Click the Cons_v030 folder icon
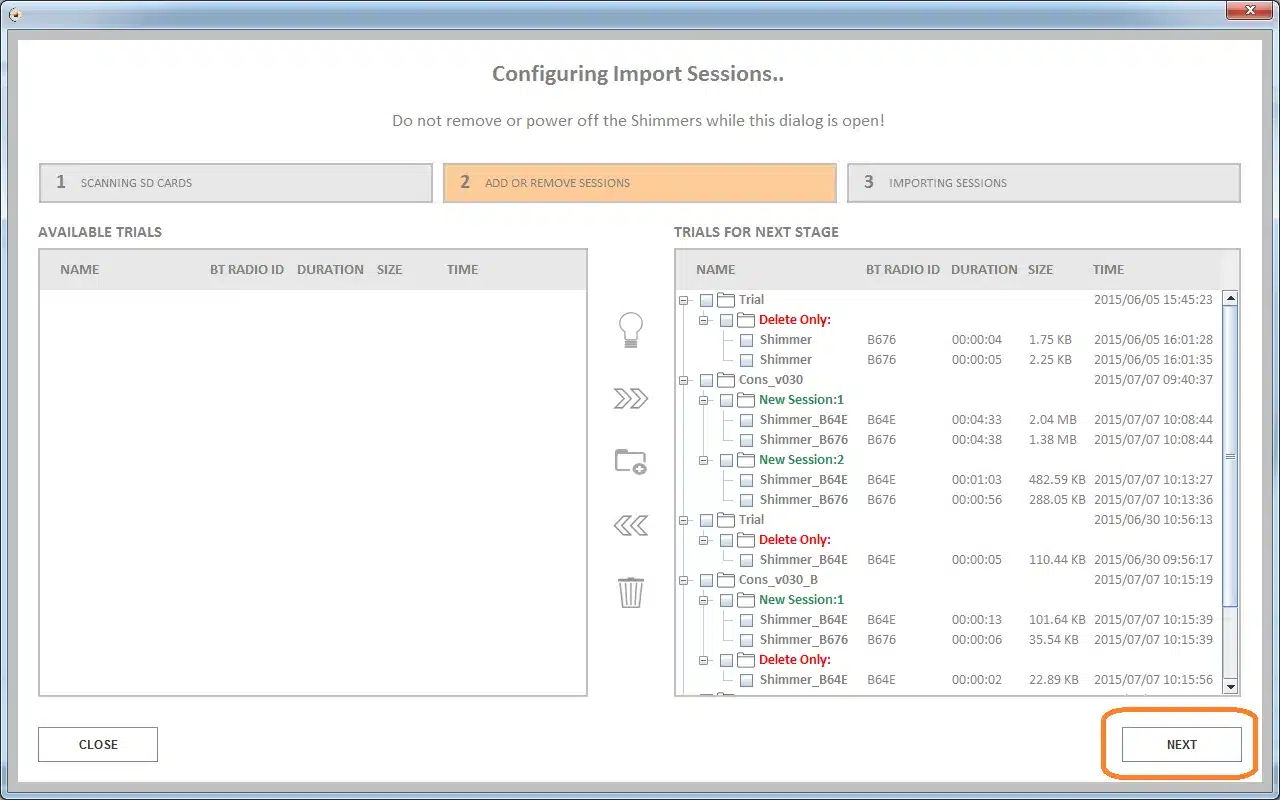 (x=726, y=380)
